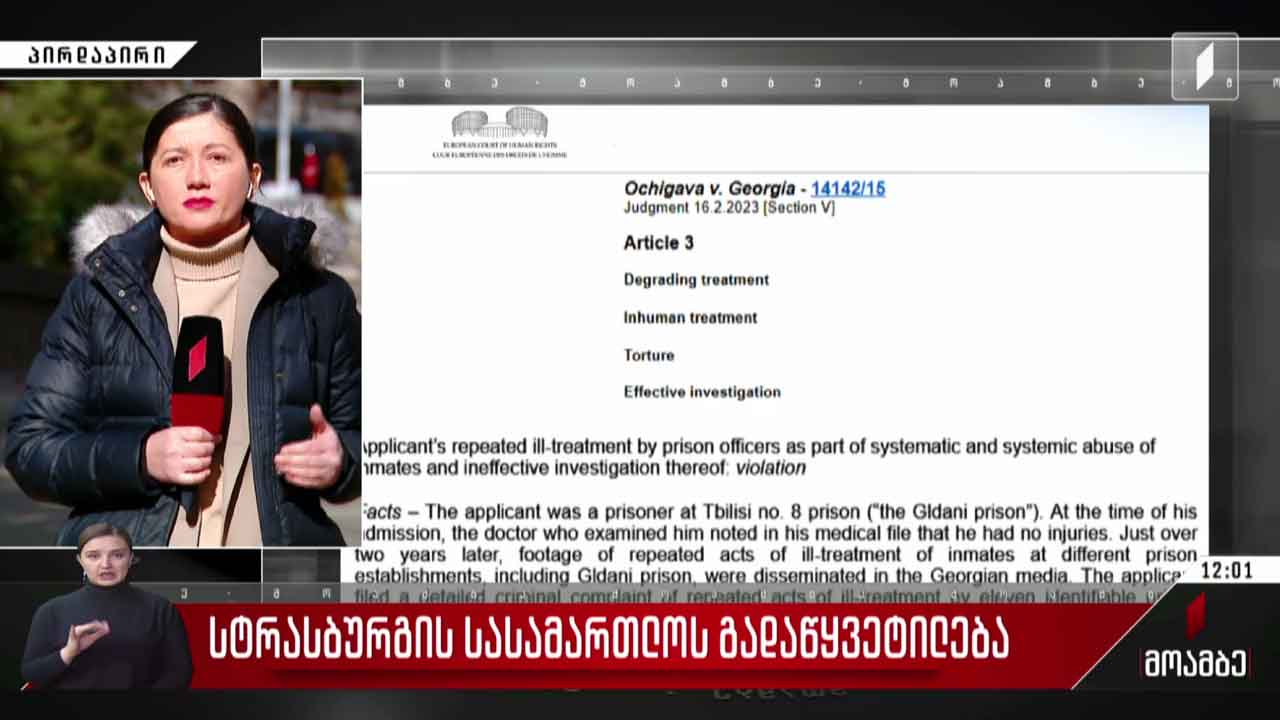Click the European Court of Human Rights logo

pyautogui.click(x=499, y=133)
